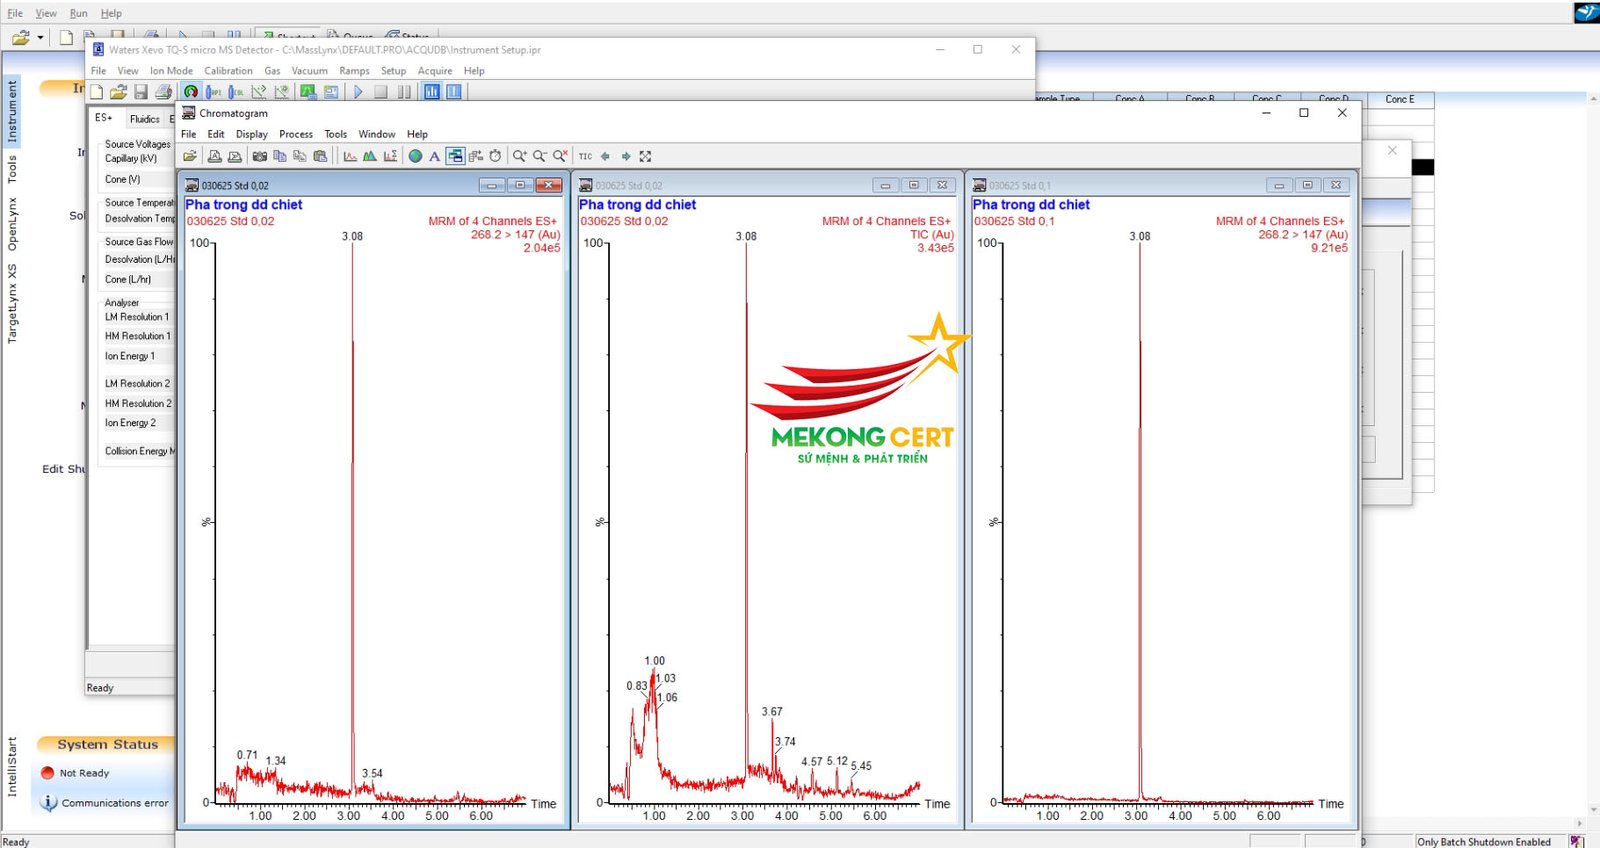This screenshot has height=848, width=1600.
Task: Click the magnifier zoom-in plus icon
Action: click(520, 156)
